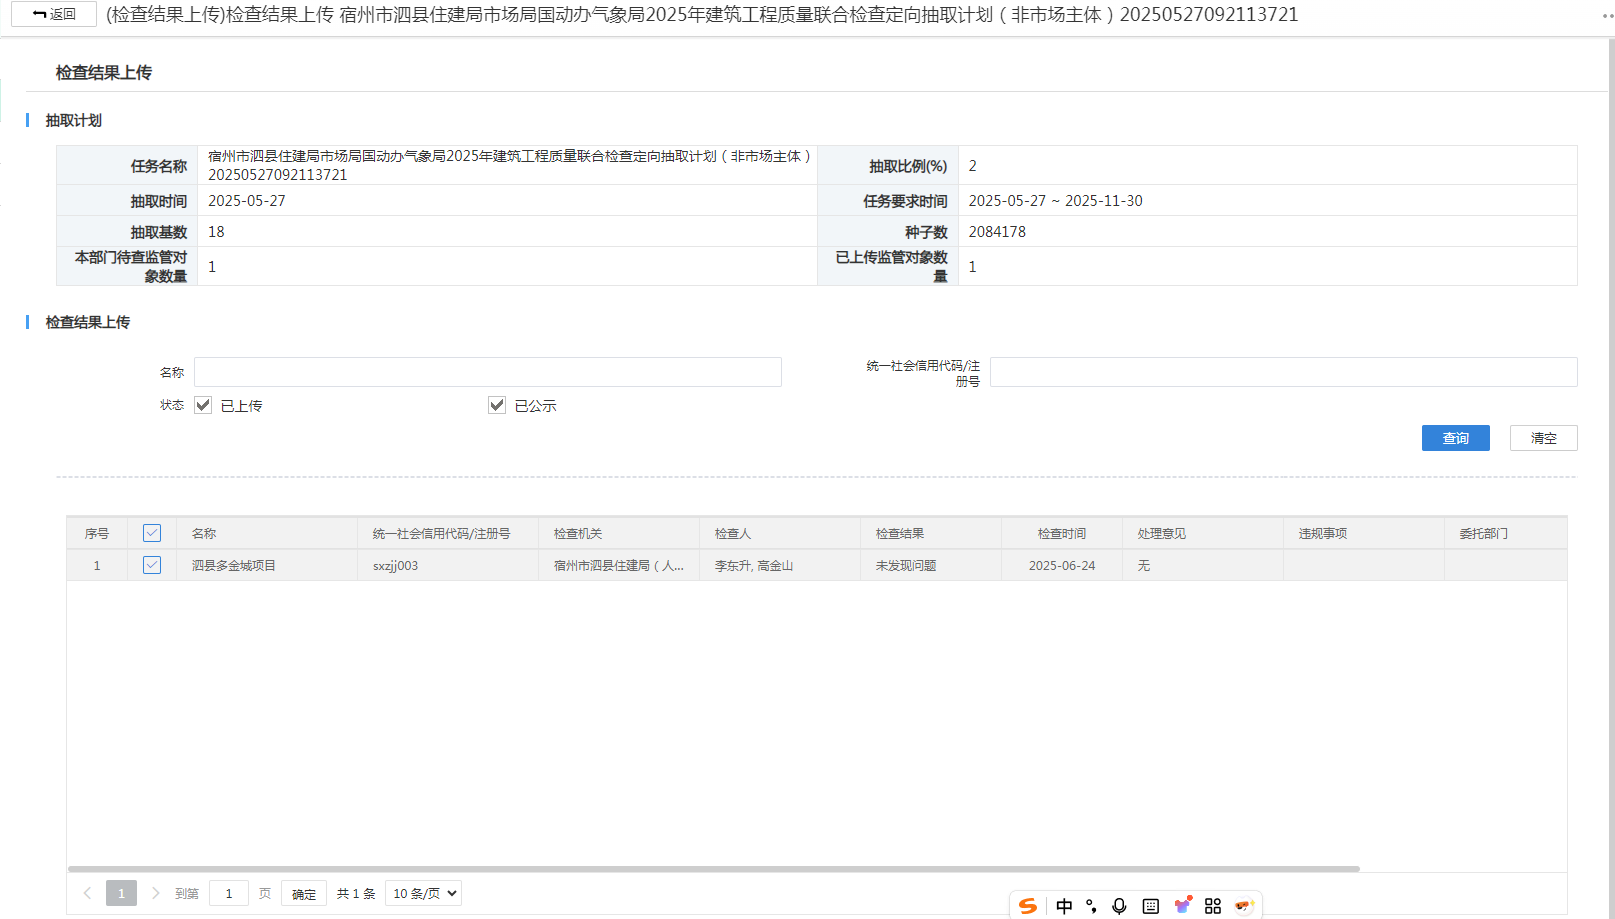The height and width of the screenshot is (919, 1615).
Task: Click the 返回 back button
Action: pos(54,14)
